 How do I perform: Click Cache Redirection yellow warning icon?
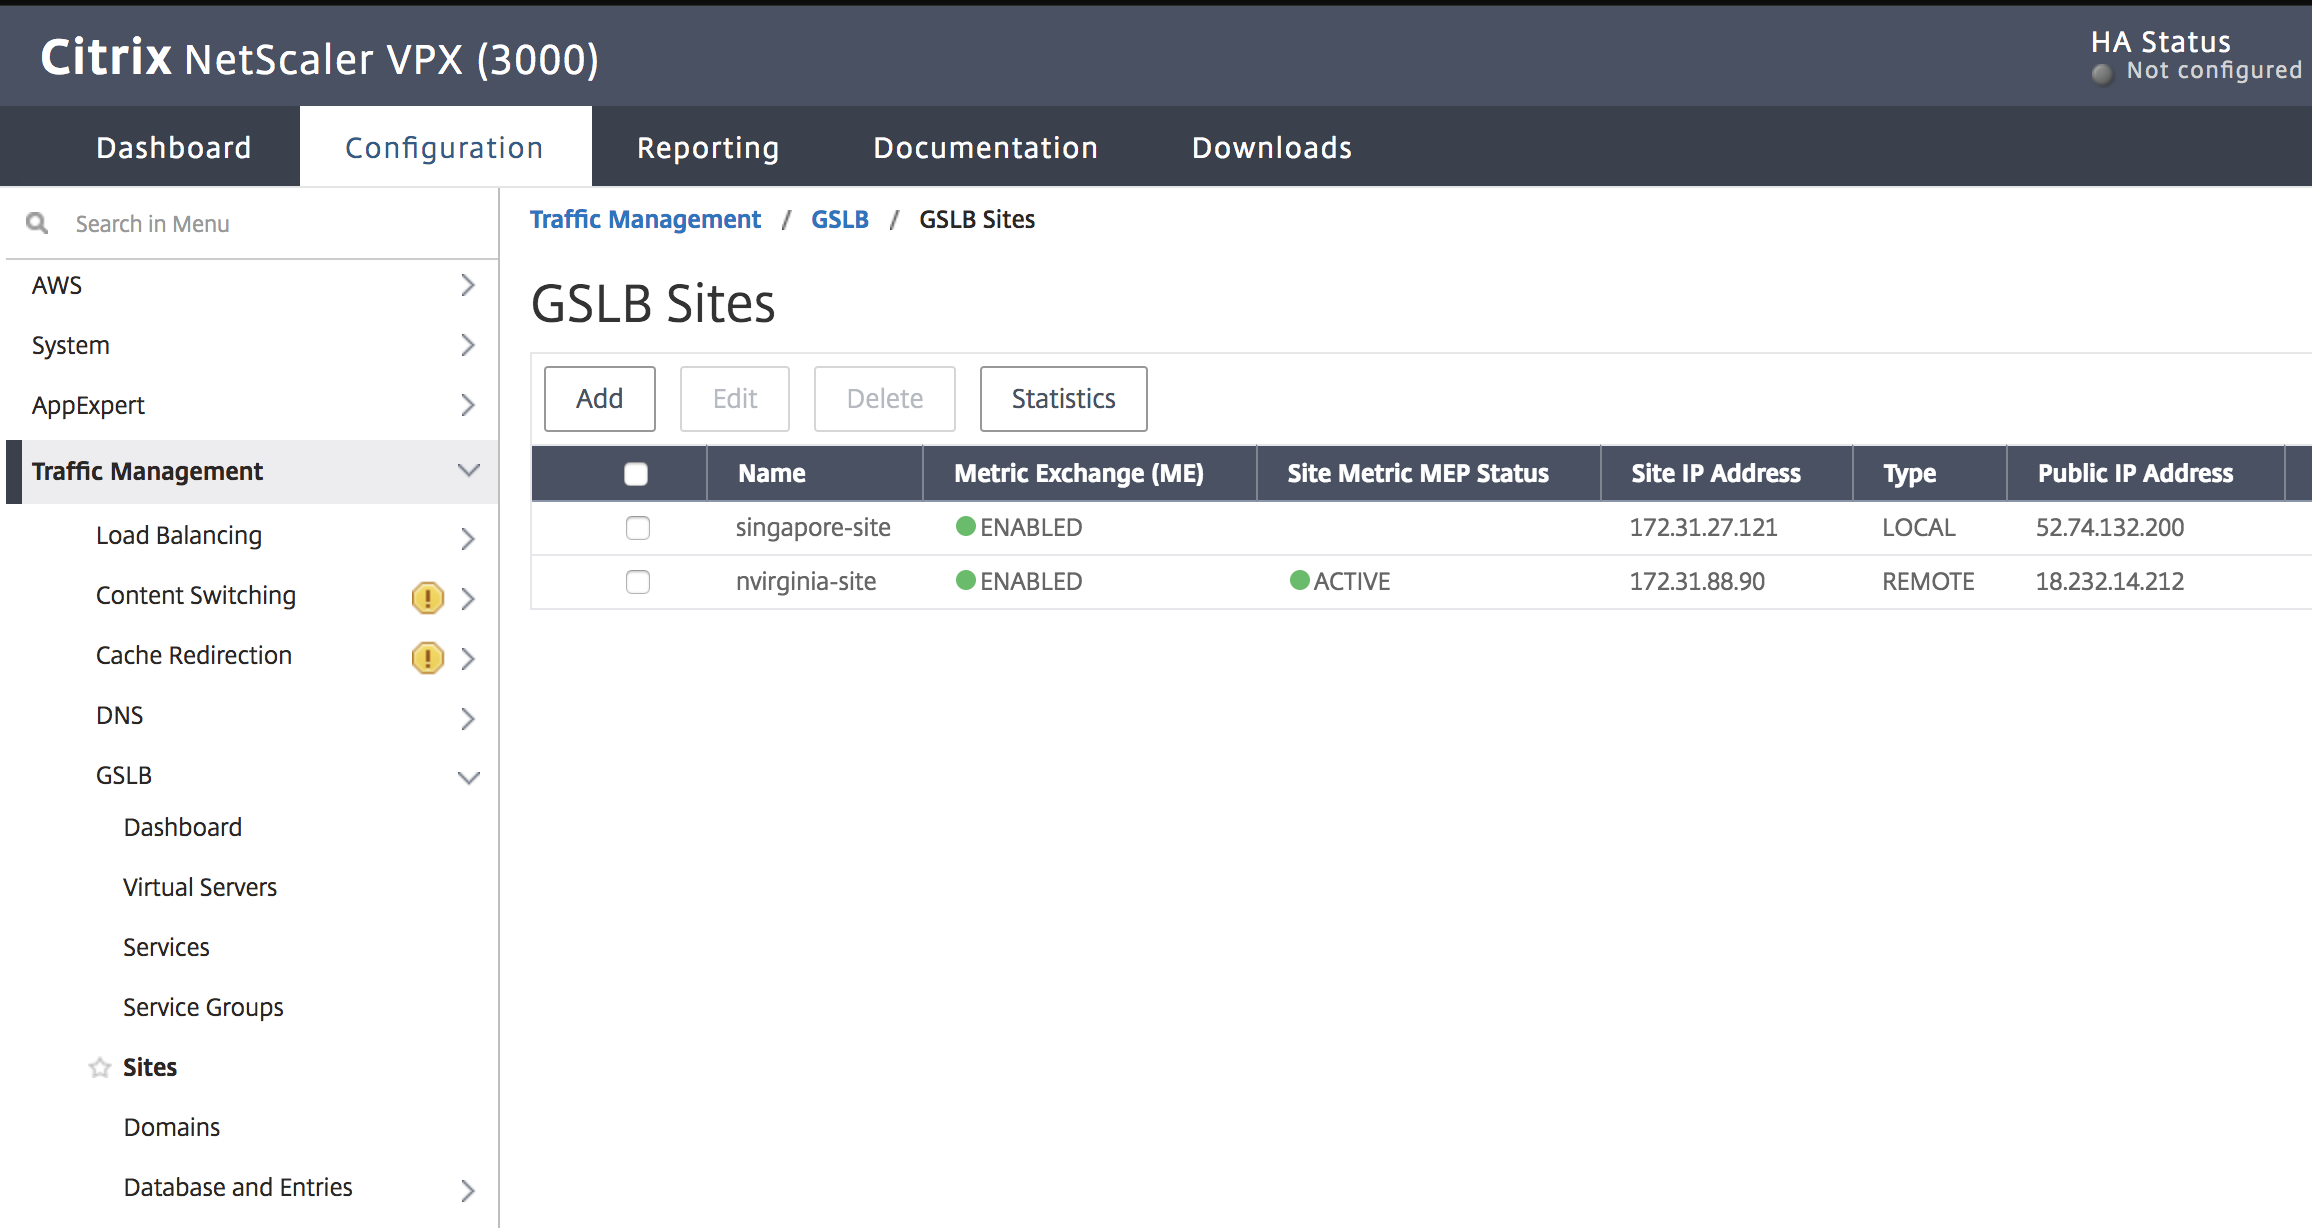[427, 658]
